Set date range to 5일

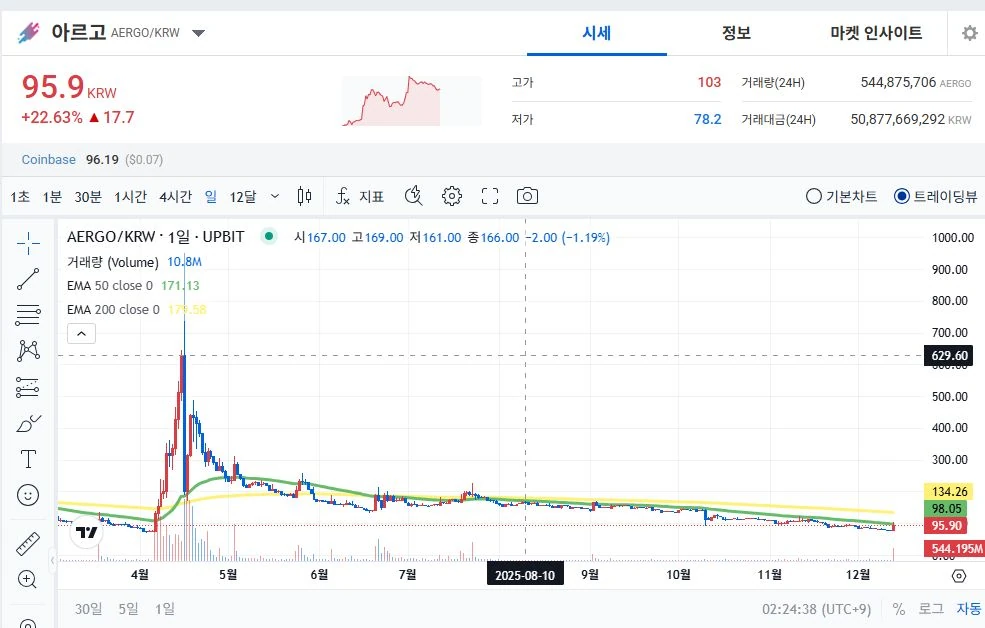point(128,609)
